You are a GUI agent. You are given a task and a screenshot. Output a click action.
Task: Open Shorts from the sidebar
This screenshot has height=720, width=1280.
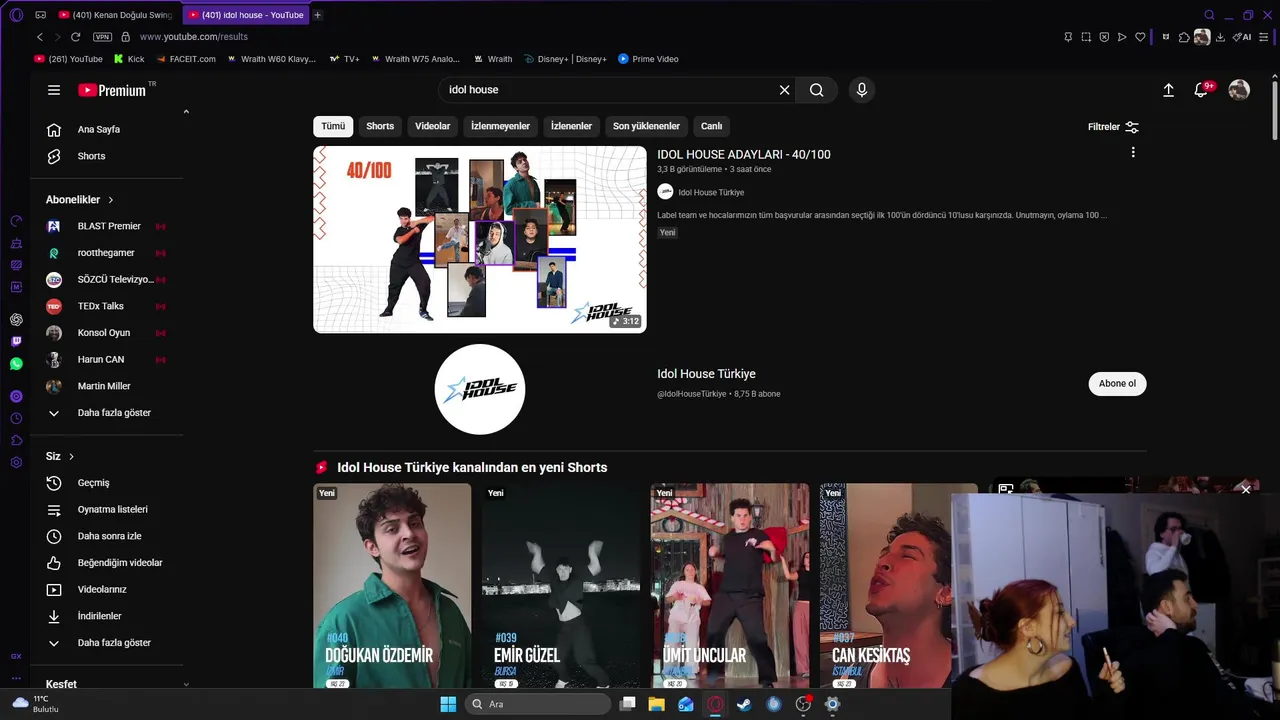[91, 156]
